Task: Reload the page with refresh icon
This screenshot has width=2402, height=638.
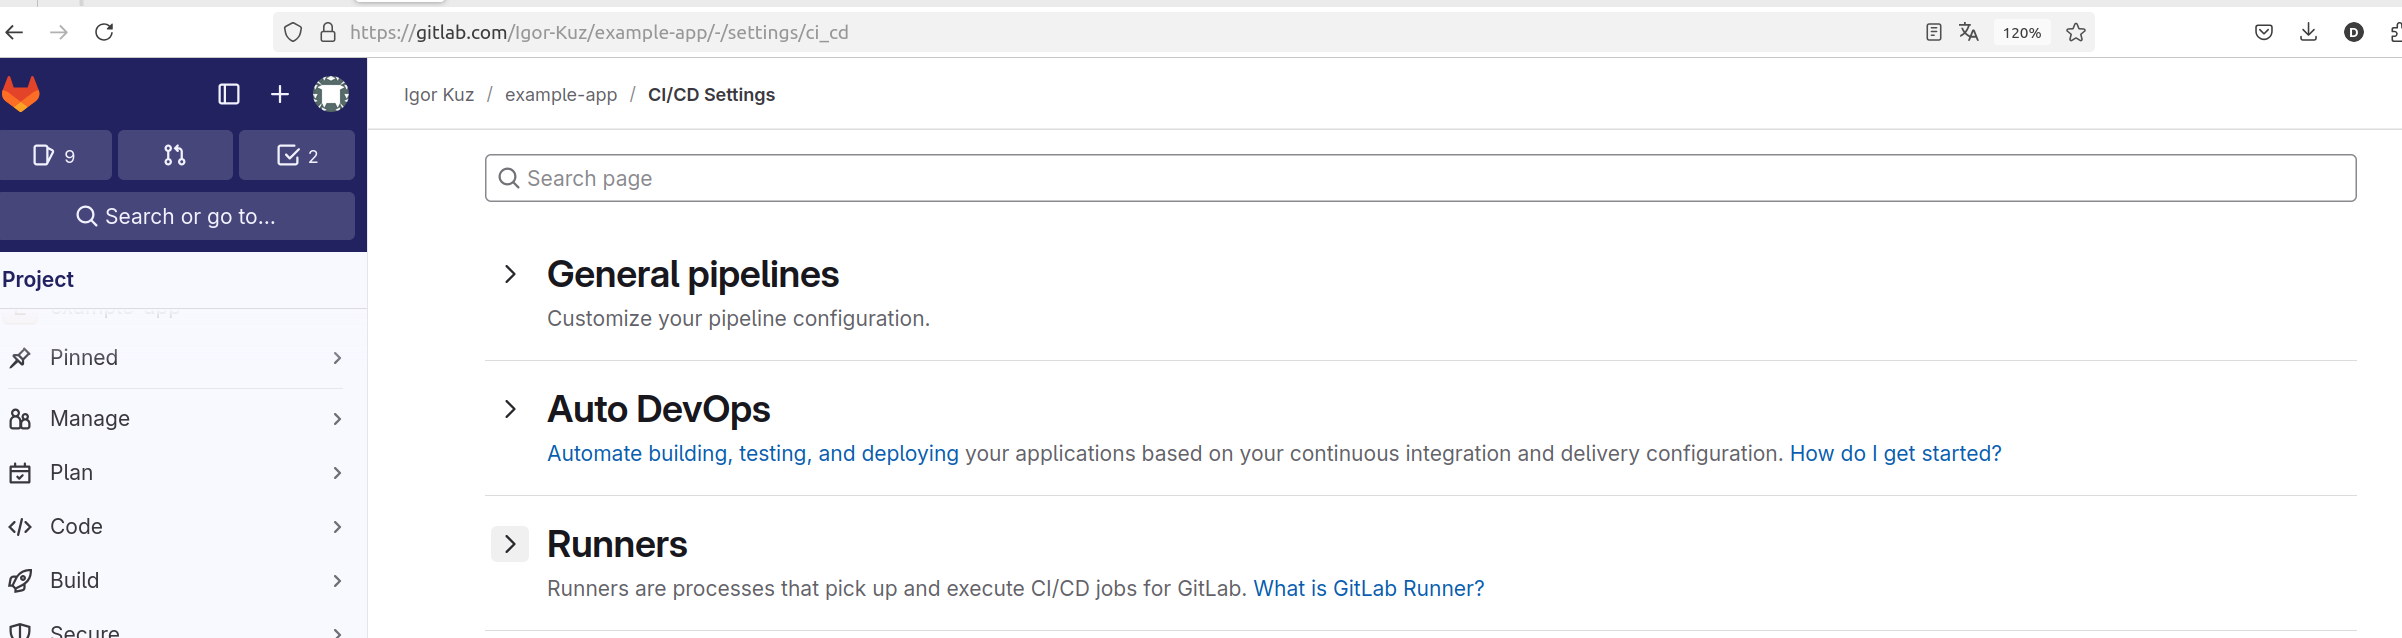Action: click(104, 32)
